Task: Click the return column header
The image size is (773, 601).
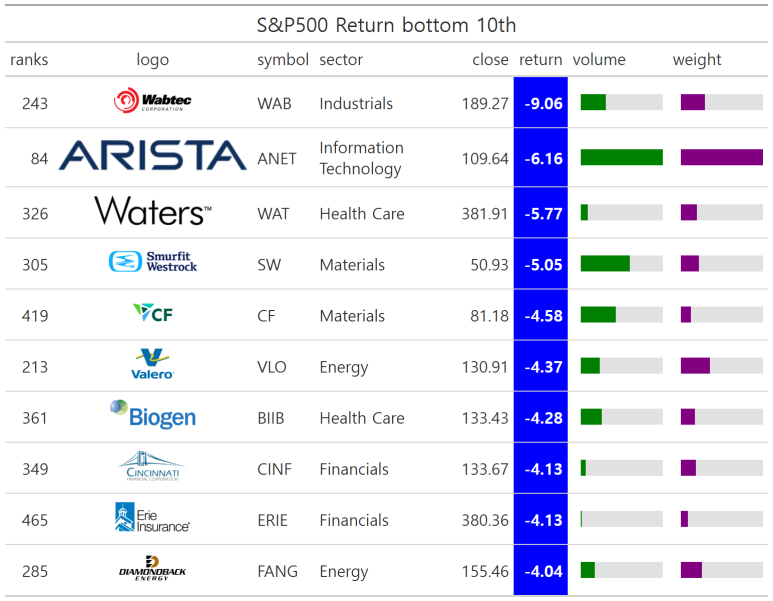Action: [540, 60]
